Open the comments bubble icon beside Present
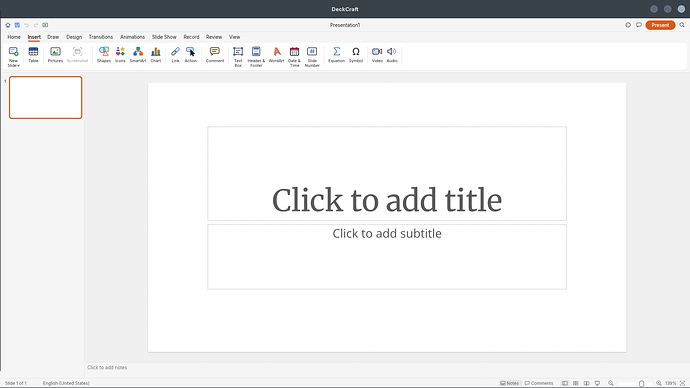Screen dimensions: 690x388 click(639, 25)
